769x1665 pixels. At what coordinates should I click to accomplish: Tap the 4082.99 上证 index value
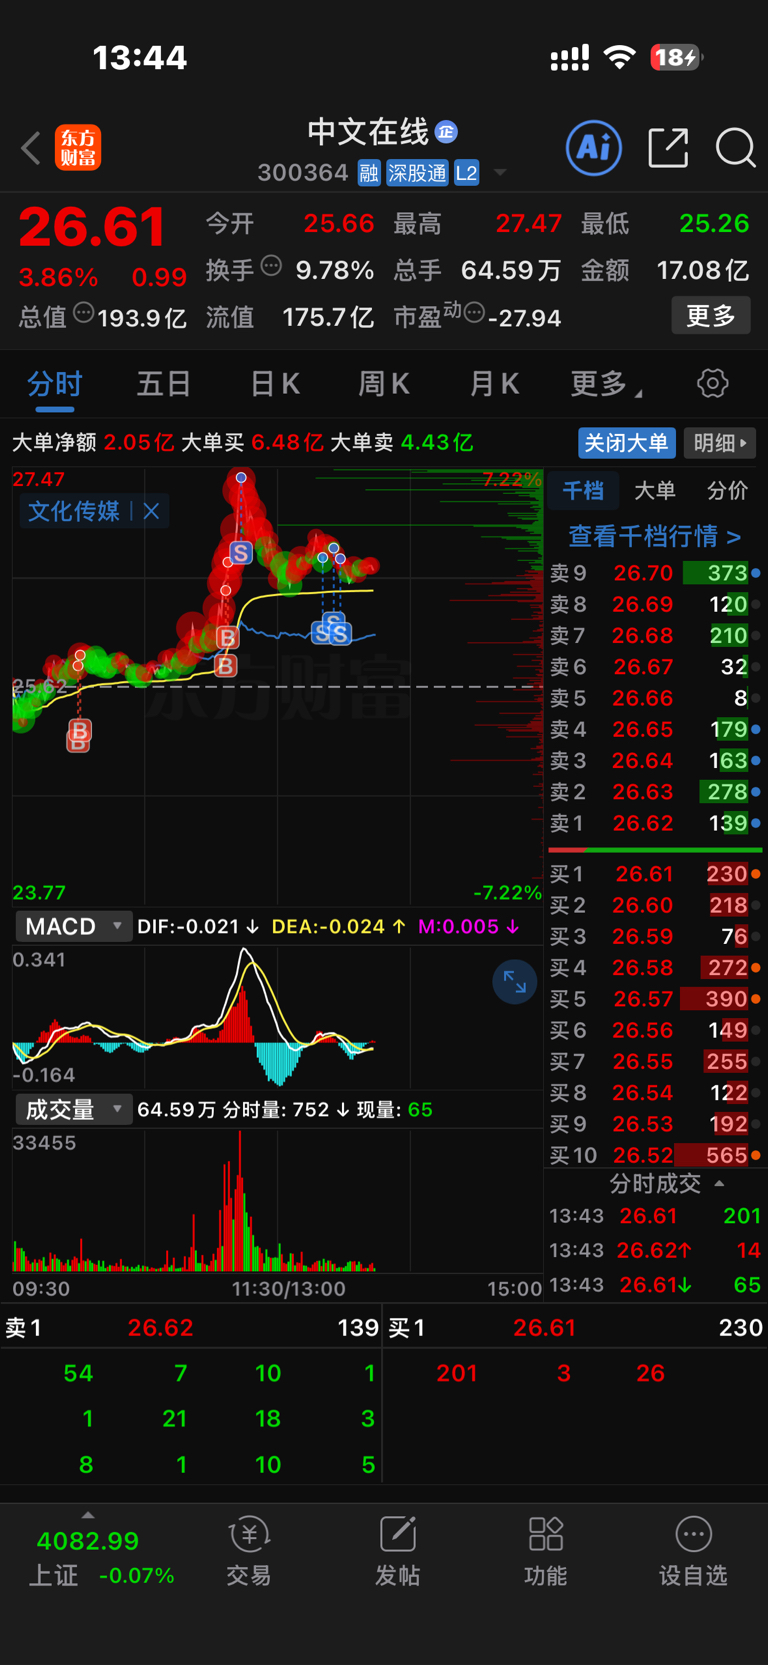[x=88, y=1541]
